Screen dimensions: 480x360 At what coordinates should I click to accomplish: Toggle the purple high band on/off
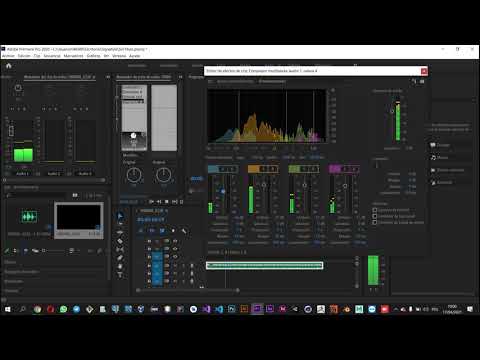click(x=334, y=169)
